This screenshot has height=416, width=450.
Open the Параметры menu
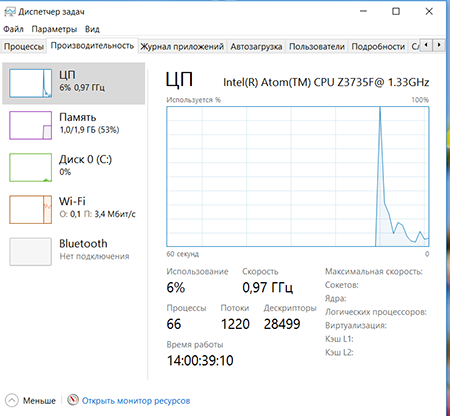54,29
